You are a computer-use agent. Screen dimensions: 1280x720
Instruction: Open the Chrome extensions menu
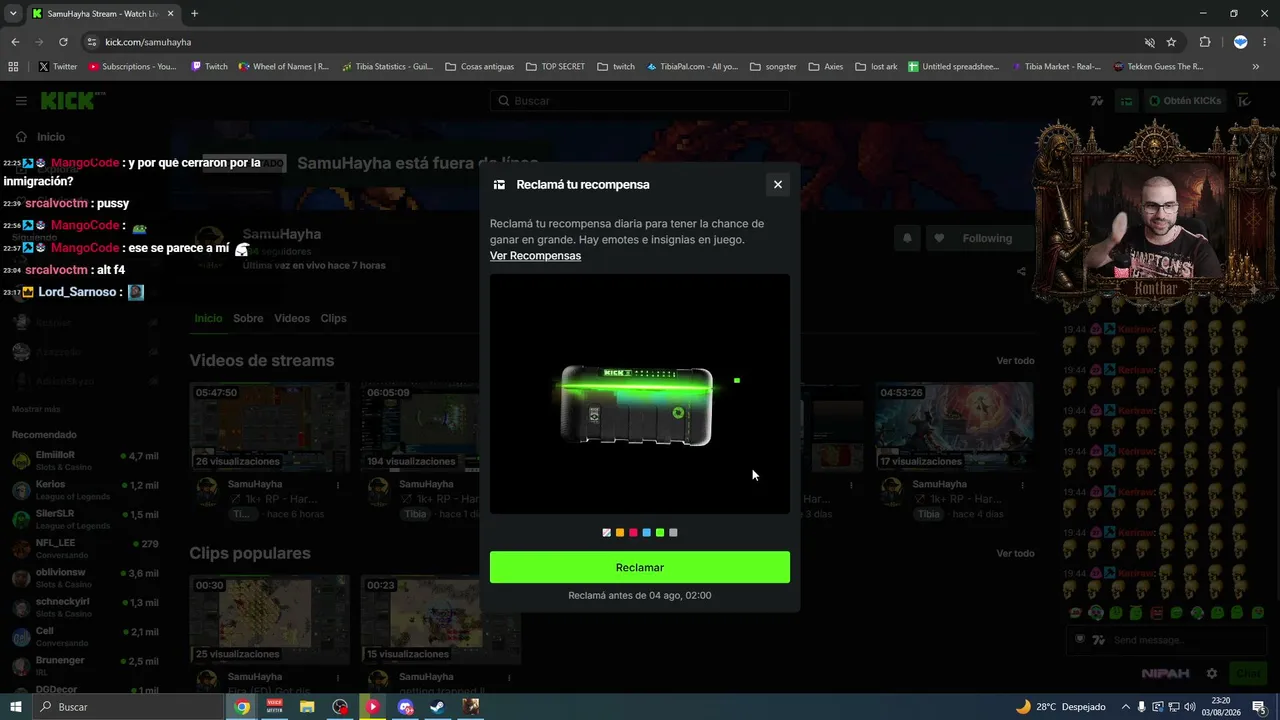point(1205,42)
